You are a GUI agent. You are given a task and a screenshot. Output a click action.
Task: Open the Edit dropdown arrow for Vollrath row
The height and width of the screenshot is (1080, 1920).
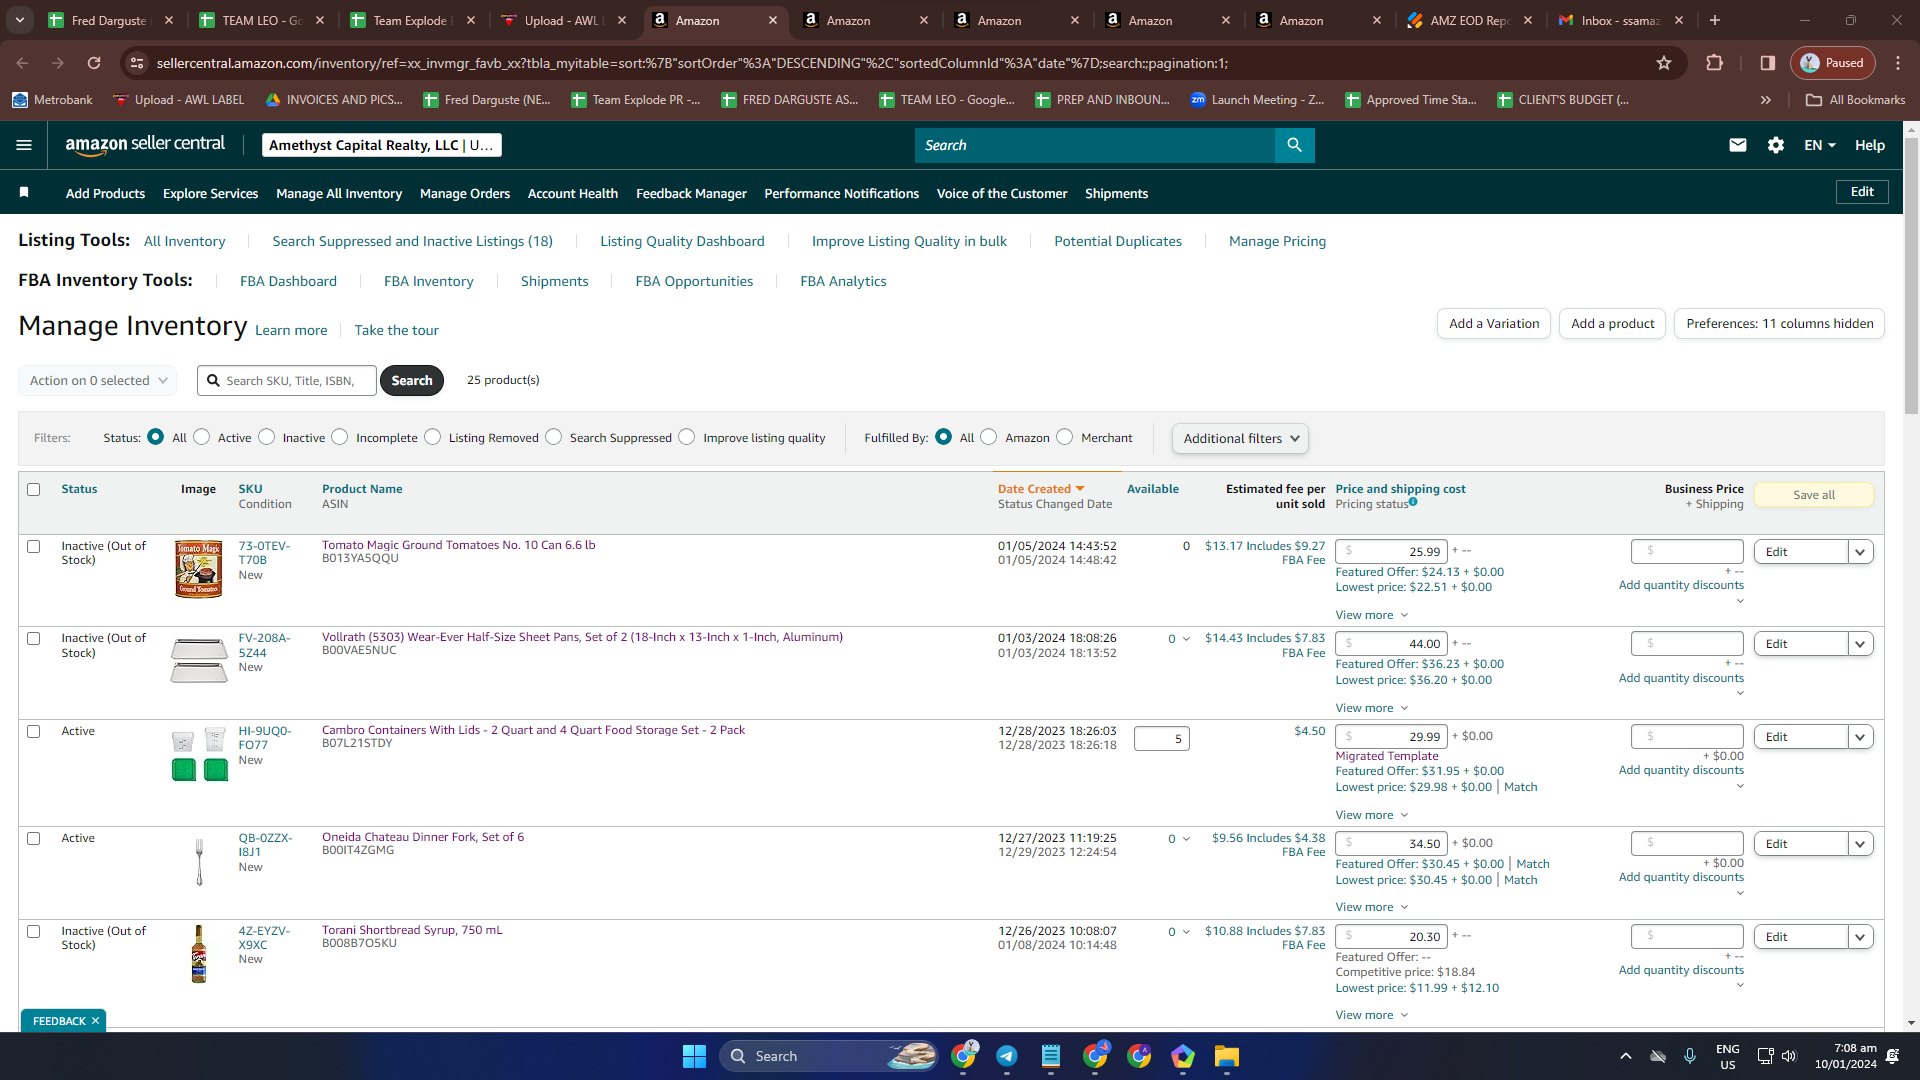1860,644
